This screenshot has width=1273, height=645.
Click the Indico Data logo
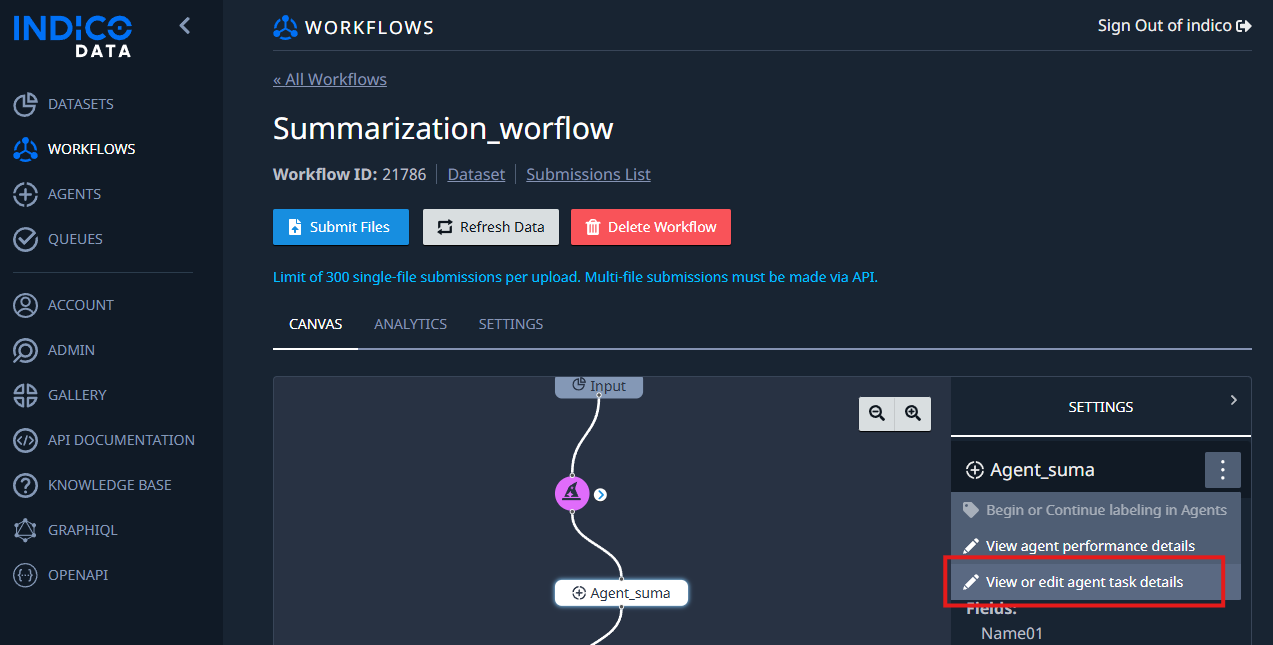(73, 35)
